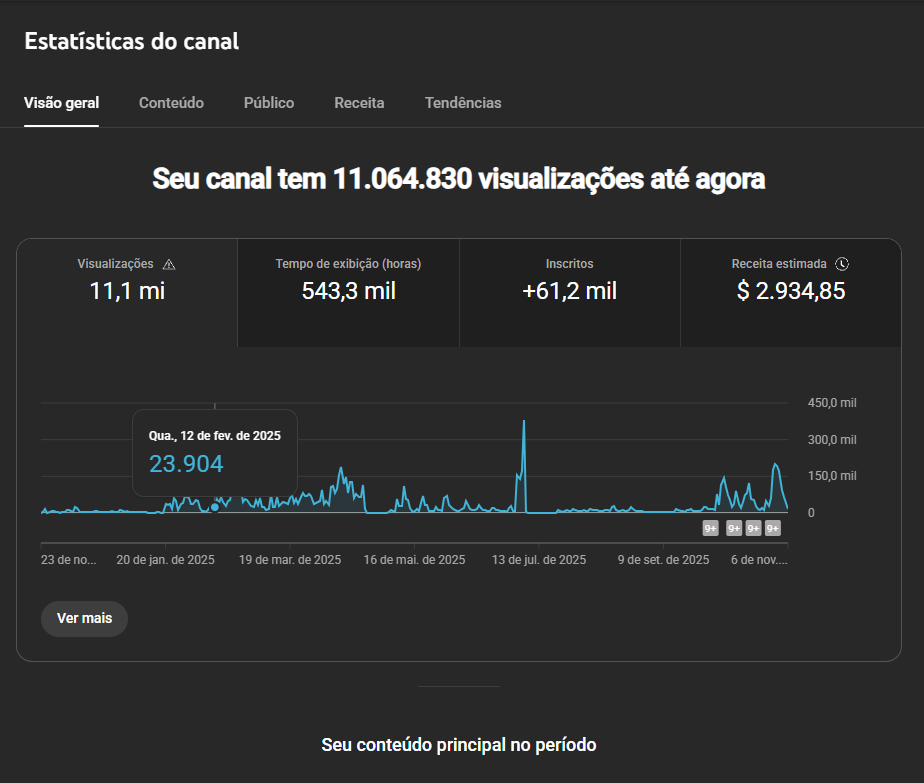Open the Receita tab

click(x=359, y=103)
